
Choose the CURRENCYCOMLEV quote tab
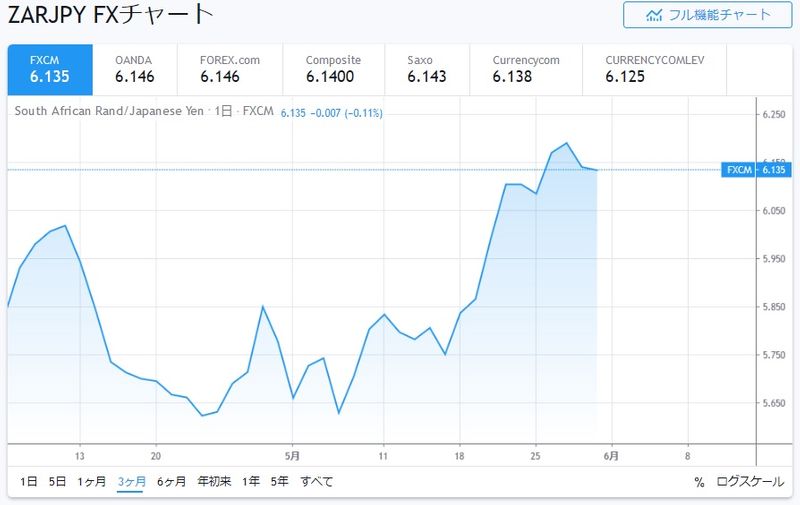pyautogui.click(x=655, y=68)
